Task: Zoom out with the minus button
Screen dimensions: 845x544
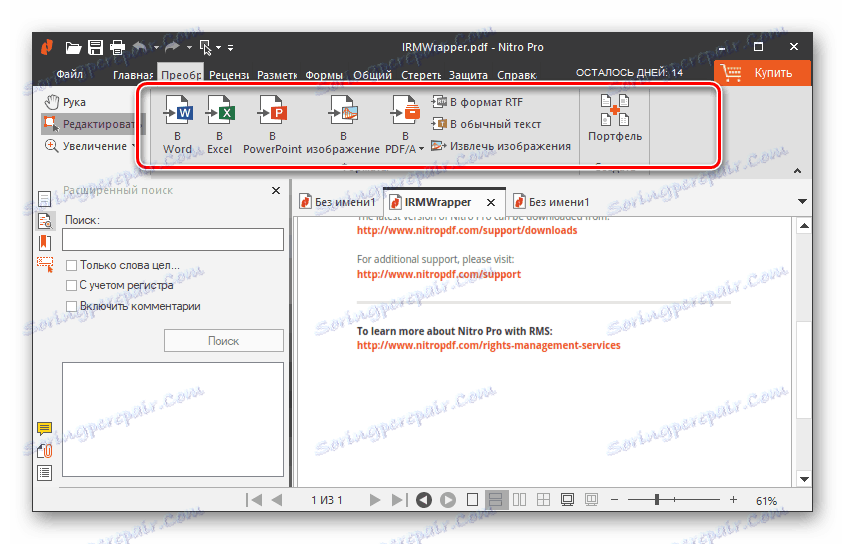Action: click(x=614, y=500)
